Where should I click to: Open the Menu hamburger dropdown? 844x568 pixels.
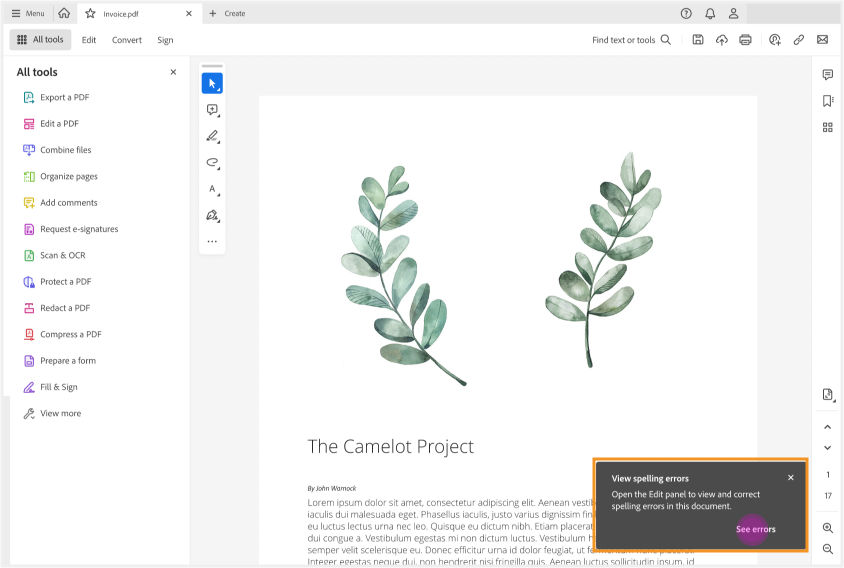(27, 14)
